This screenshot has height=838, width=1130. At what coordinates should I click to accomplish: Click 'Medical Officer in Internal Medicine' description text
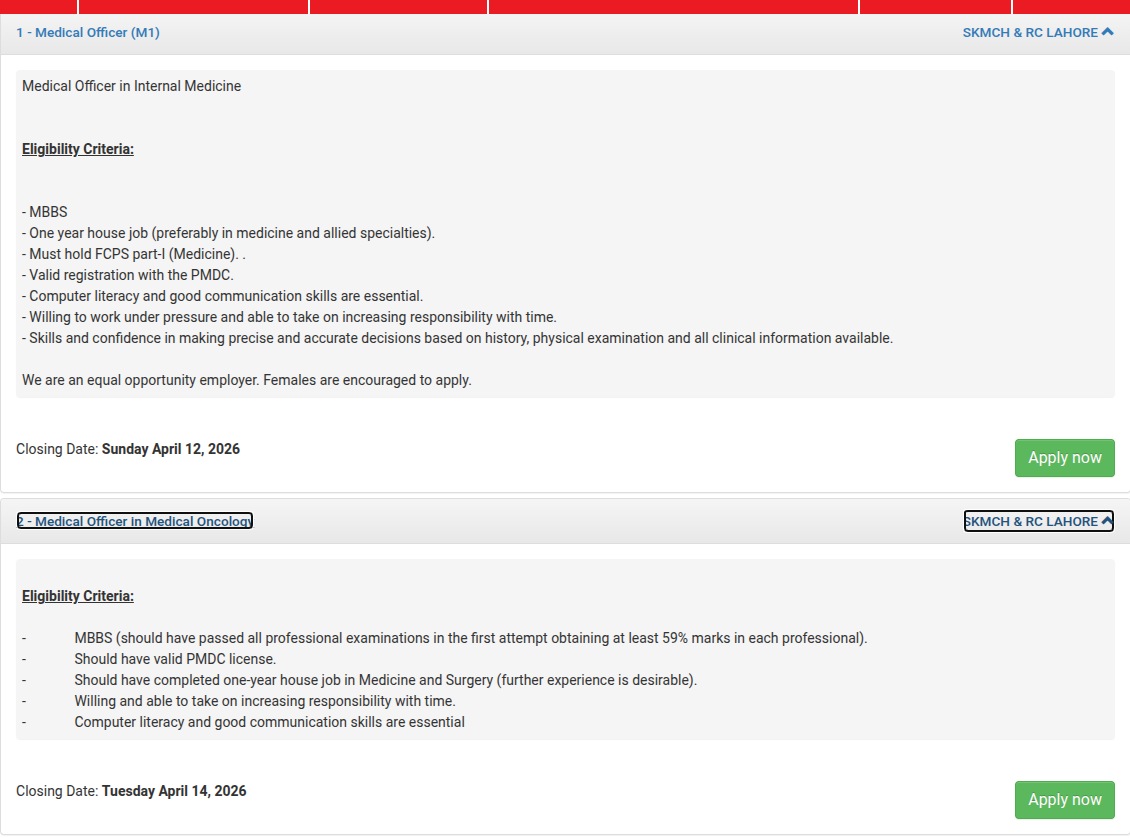click(x=132, y=86)
